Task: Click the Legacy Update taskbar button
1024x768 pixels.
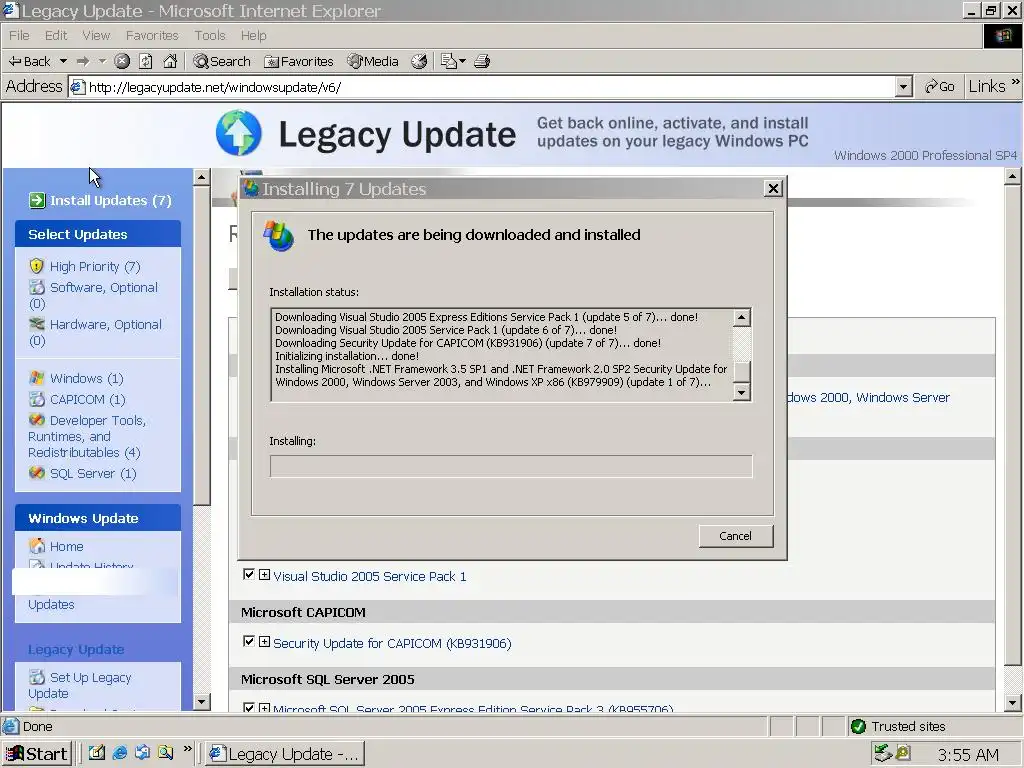Action: [284, 754]
